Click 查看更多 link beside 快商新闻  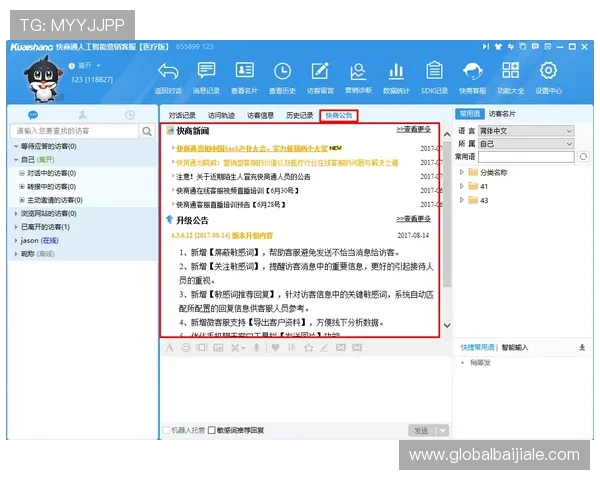pyautogui.click(x=413, y=129)
